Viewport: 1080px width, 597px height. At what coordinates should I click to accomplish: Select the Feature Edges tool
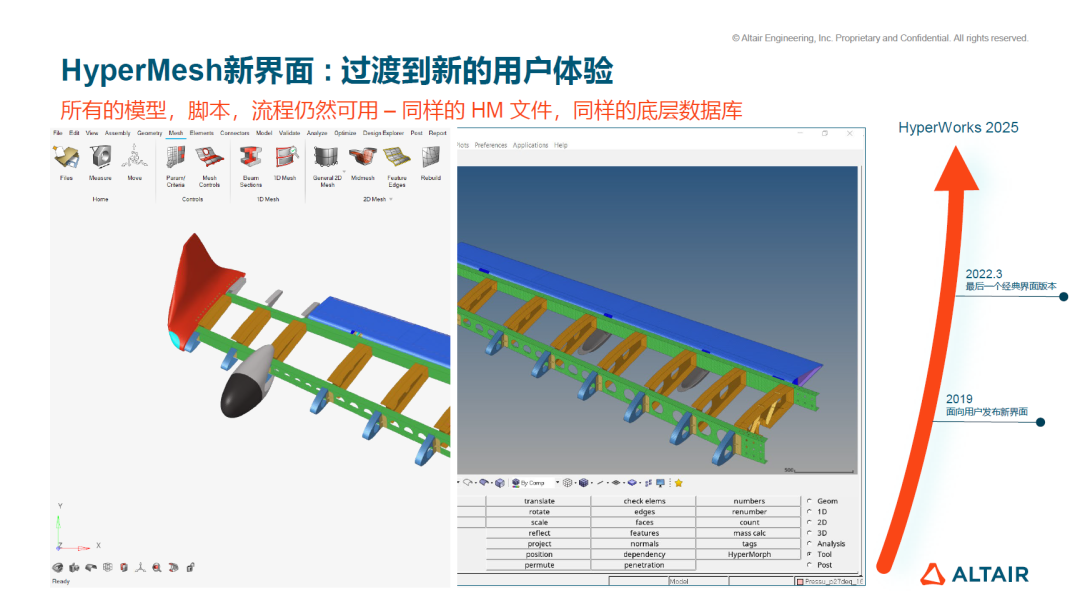point(397,159)
